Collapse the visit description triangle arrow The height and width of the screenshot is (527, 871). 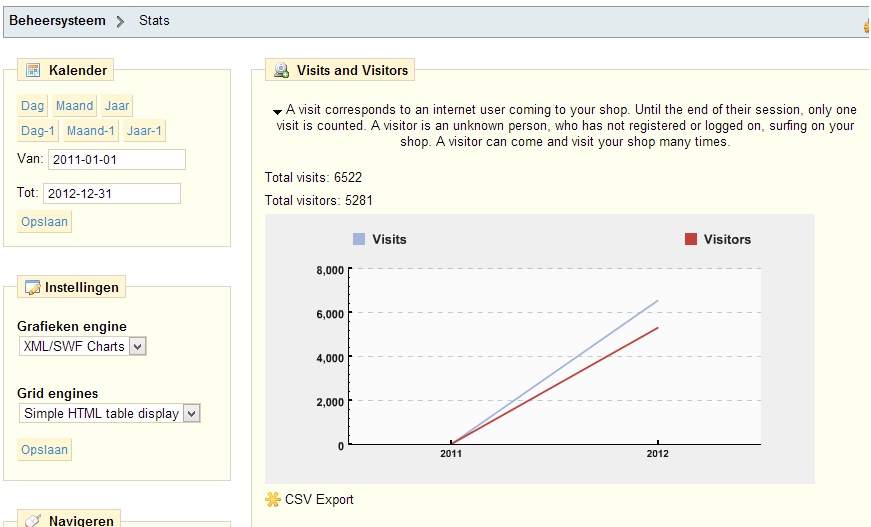277,112
